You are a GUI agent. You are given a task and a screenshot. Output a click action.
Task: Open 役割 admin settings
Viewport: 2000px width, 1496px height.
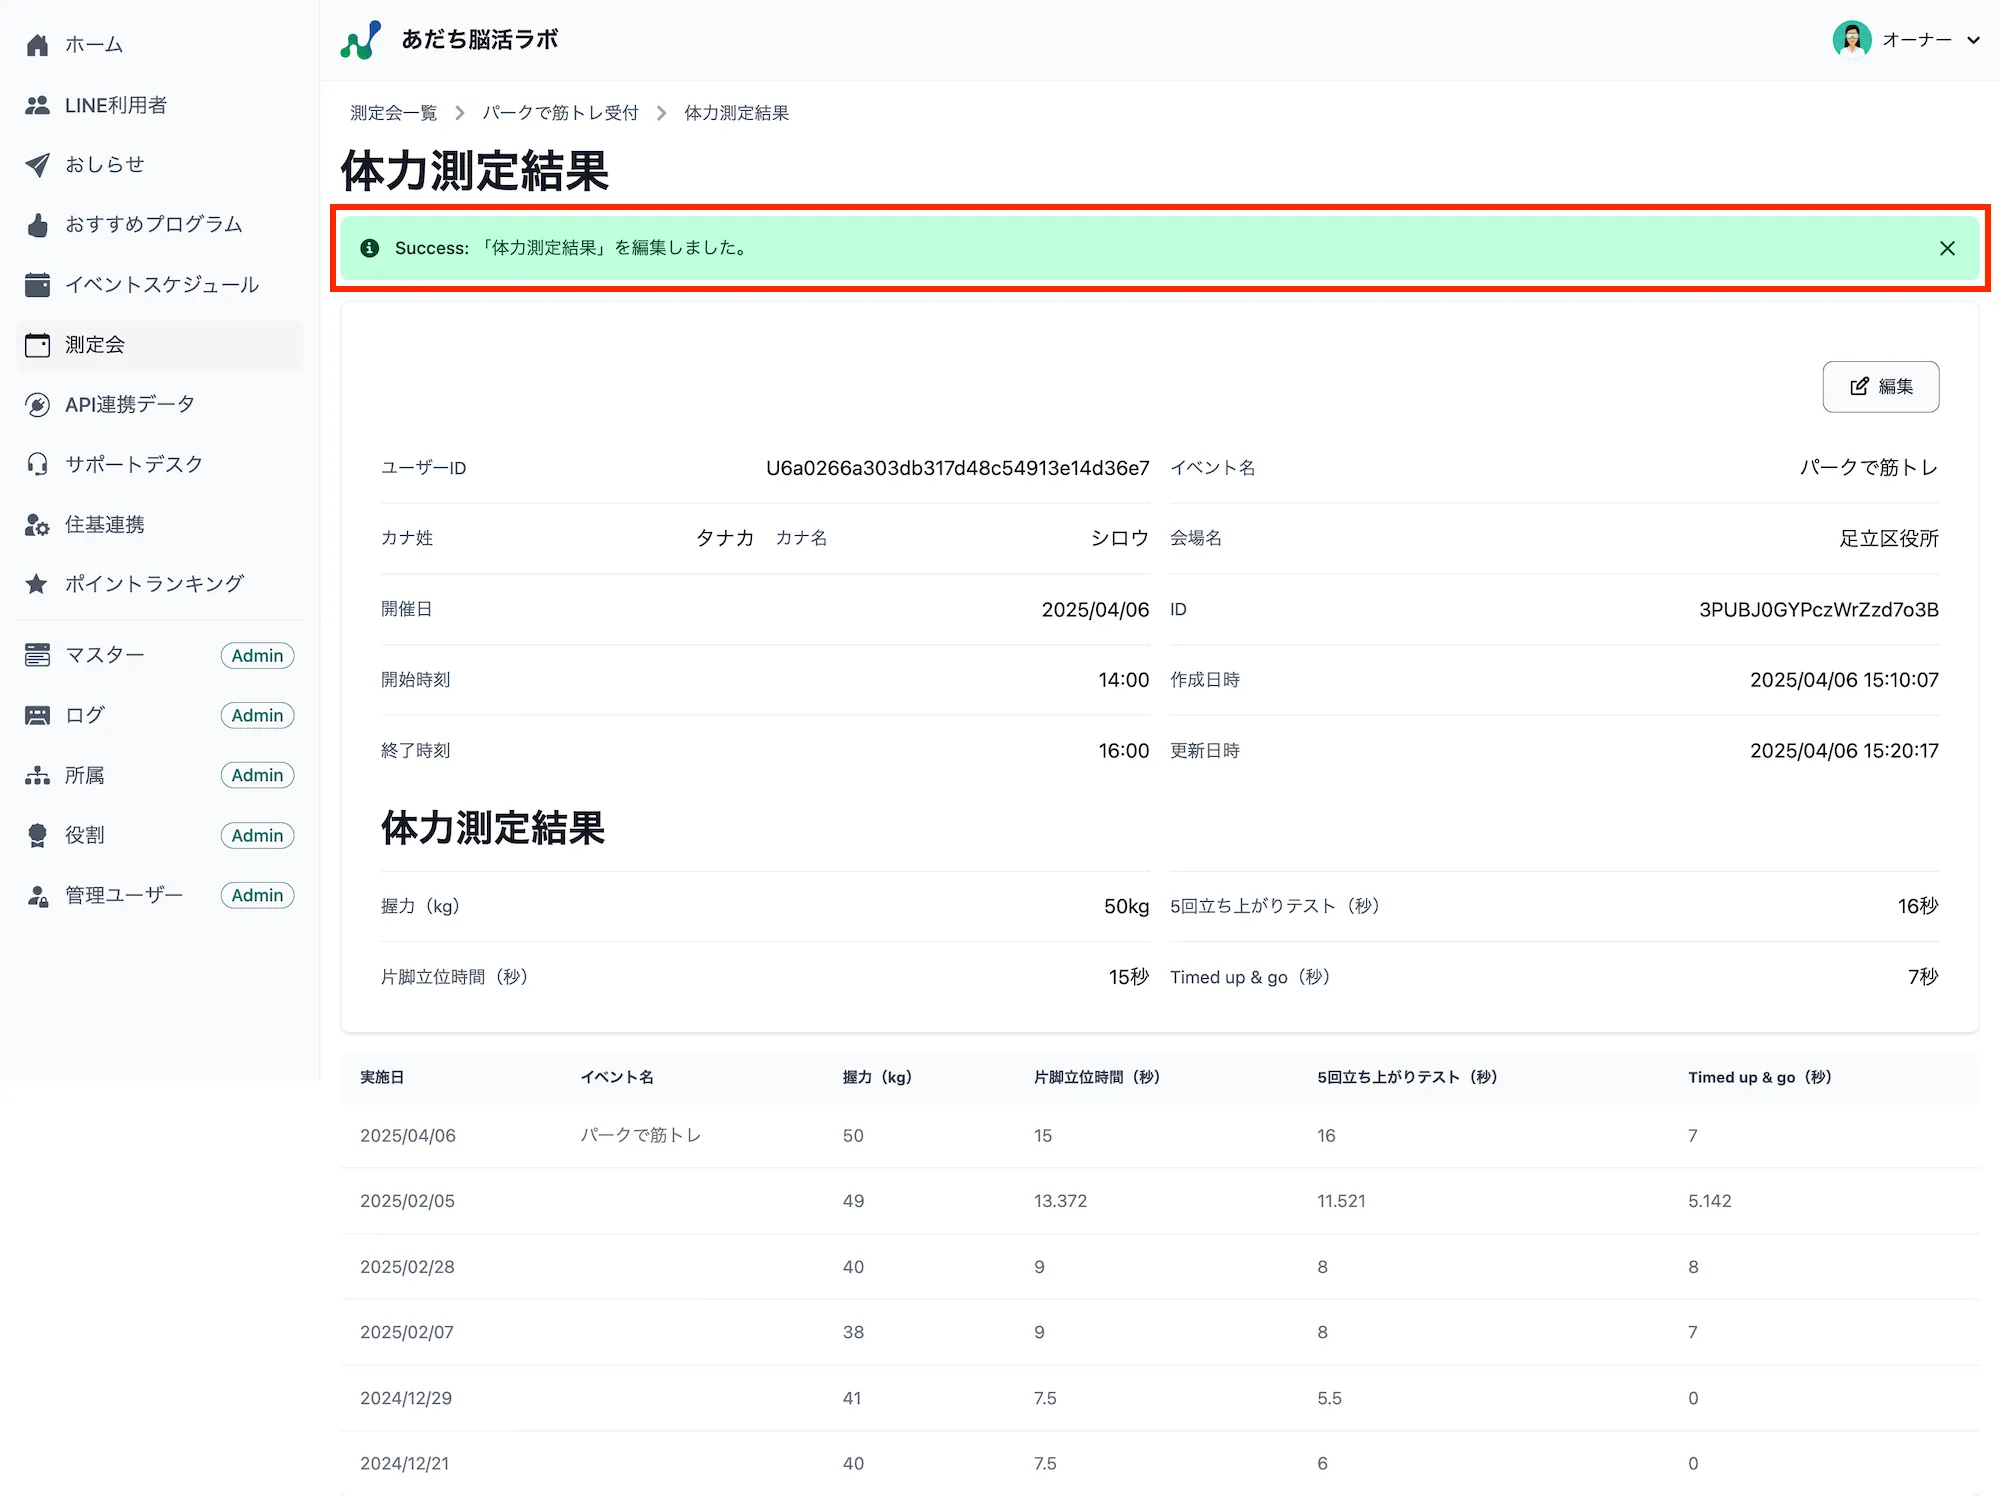(x=85, y=835)
